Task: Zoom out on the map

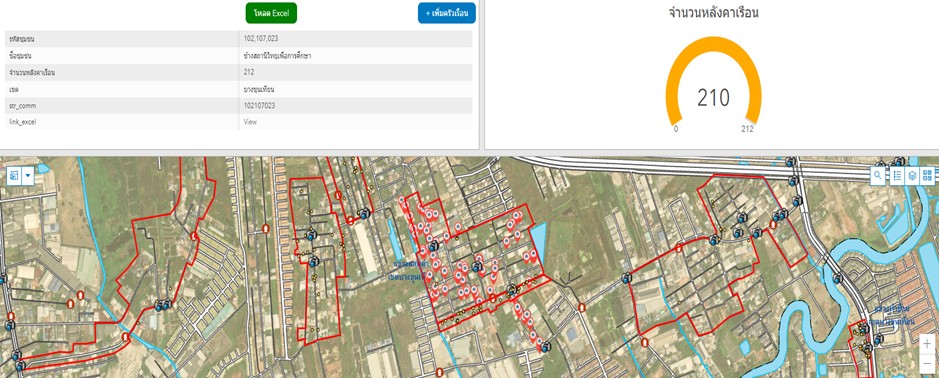Action: pyautogui.click(x=927, y=361)
